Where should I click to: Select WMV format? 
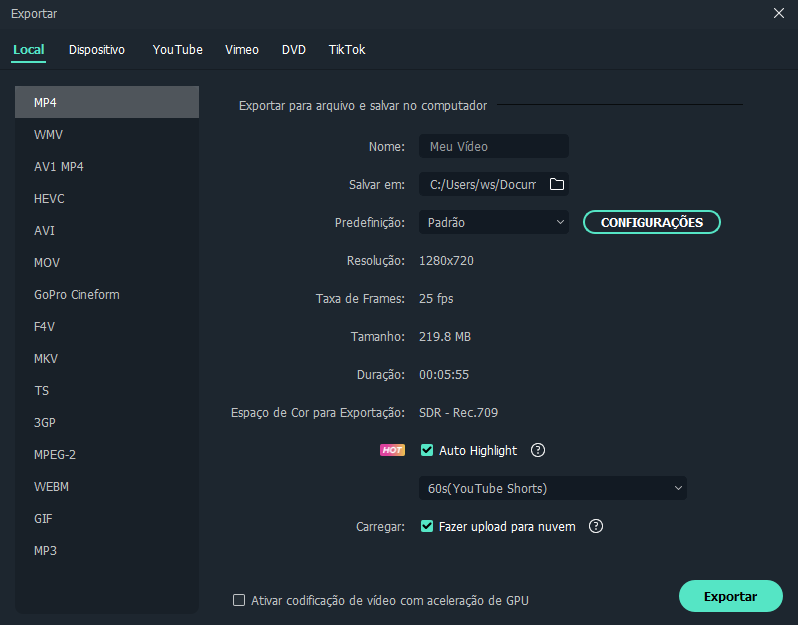[x=107, y=134]
